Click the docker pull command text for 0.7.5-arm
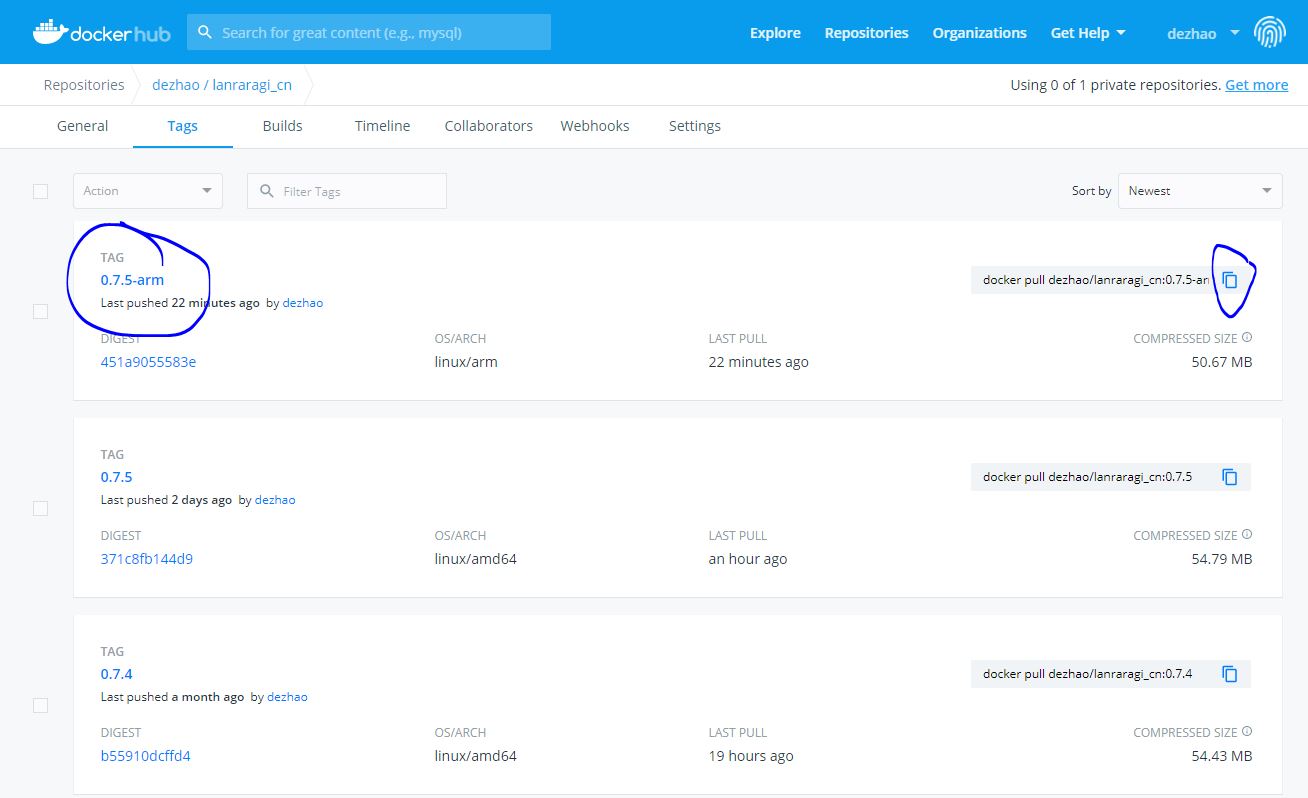This screenshot has width=1308, height=798. (x=1096, y=280)
